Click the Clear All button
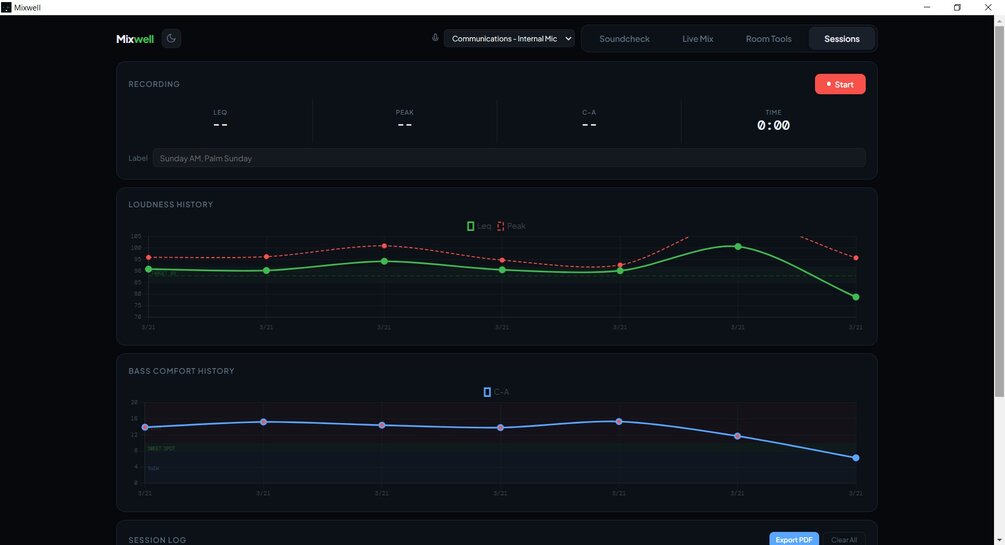Screen dimensions: 1005x545 tap(843, 539)
